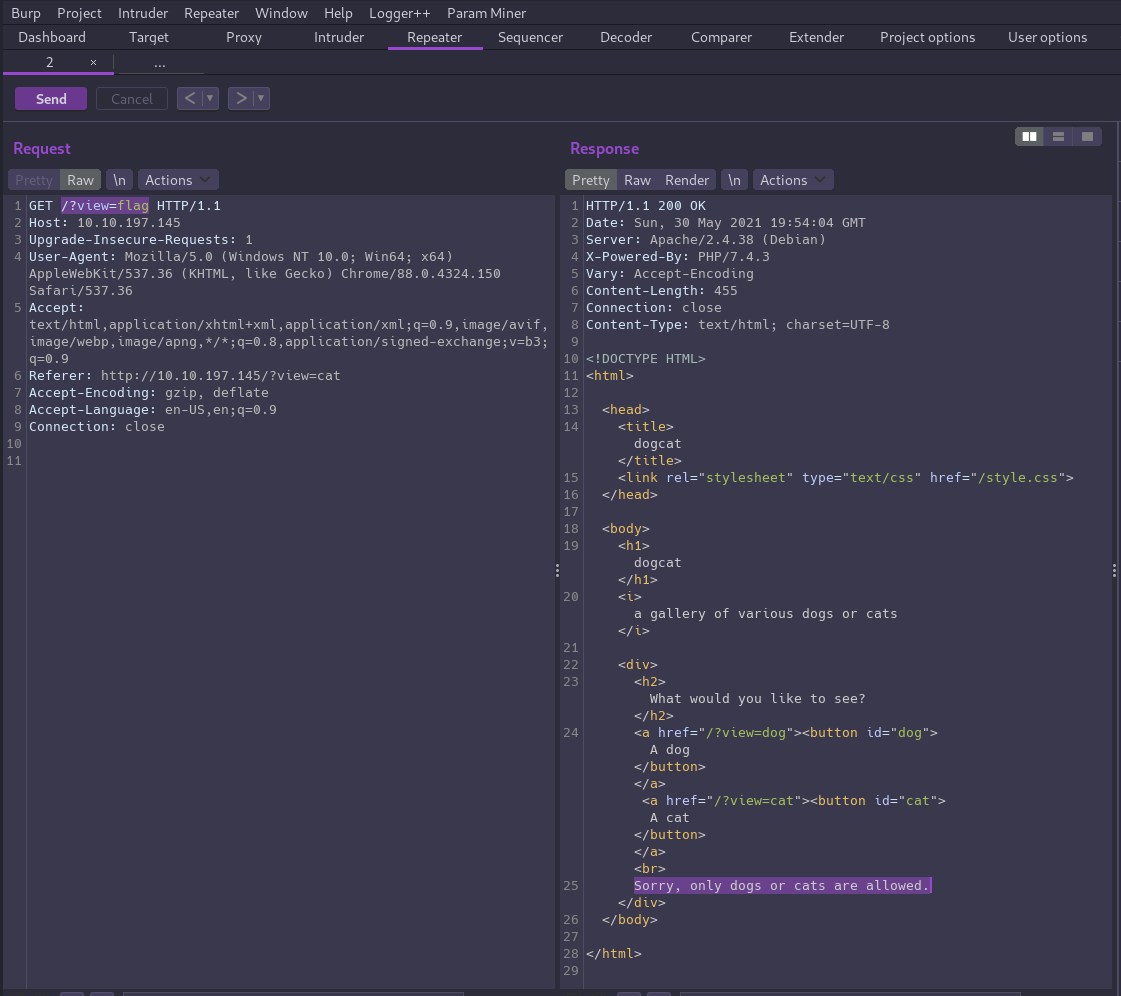Viewport: 1121px width, 996px height.
Task: Toggle non-printing \n characters in Response
Action: [x=734, y=180]
